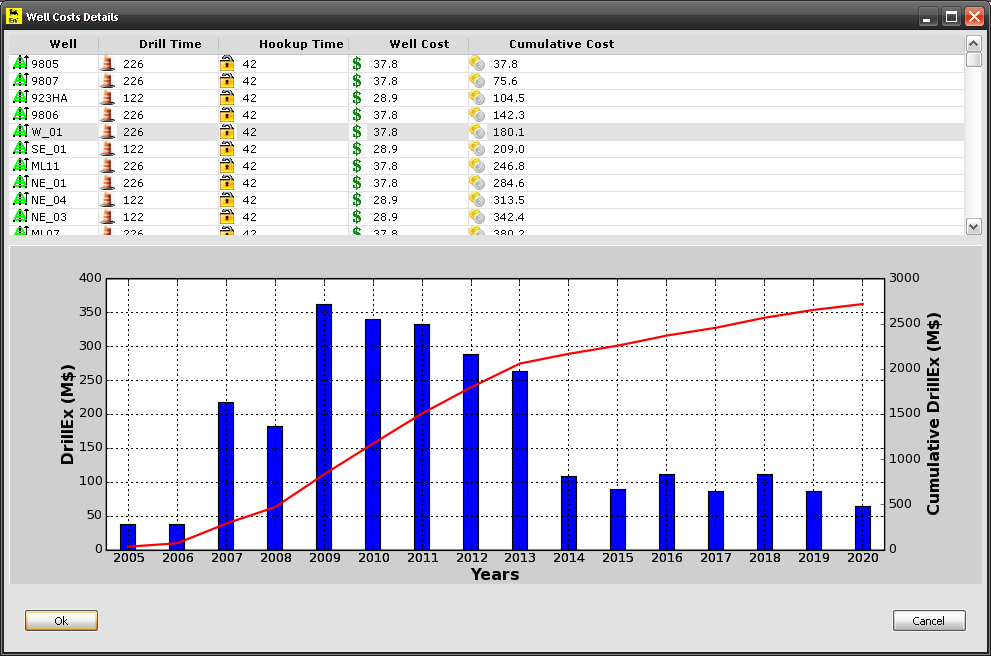Sort by the Drill Time column header
991x656 pixels.
coord(169,44)
